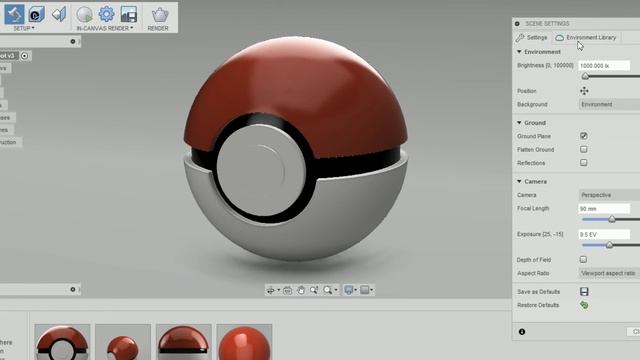Start In-Canvas Render with play sphere
Screen dimensions: 640x360
point(84,15)
